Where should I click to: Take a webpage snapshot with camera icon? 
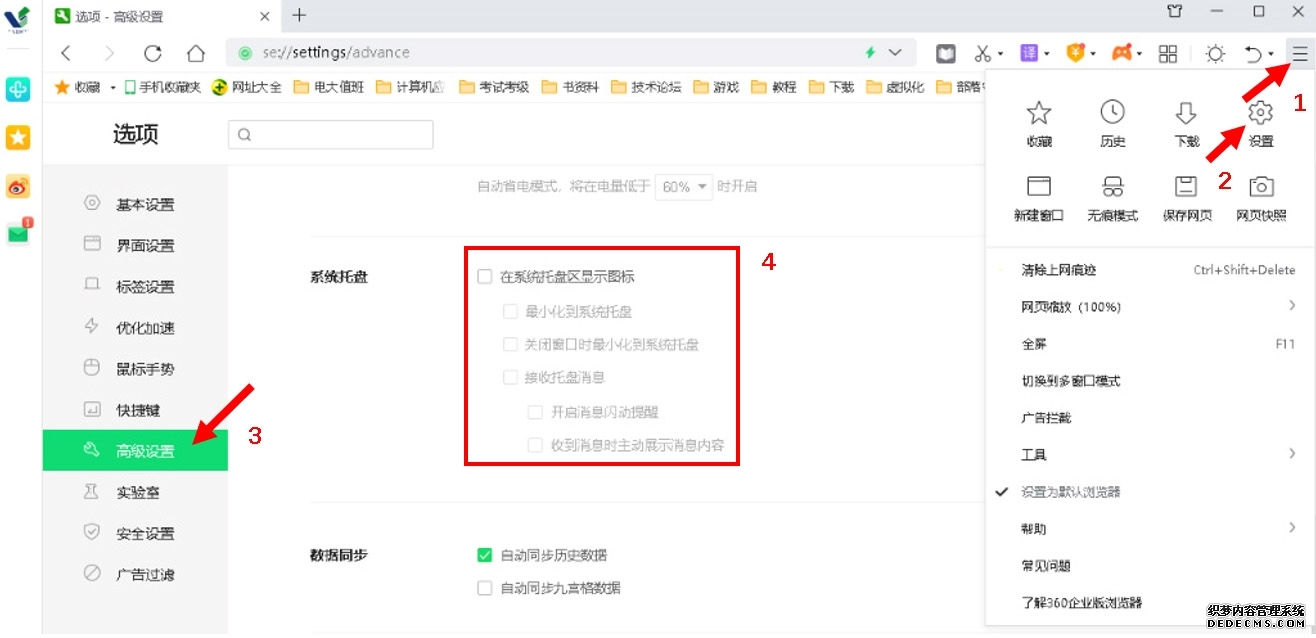coord(1261,187)
